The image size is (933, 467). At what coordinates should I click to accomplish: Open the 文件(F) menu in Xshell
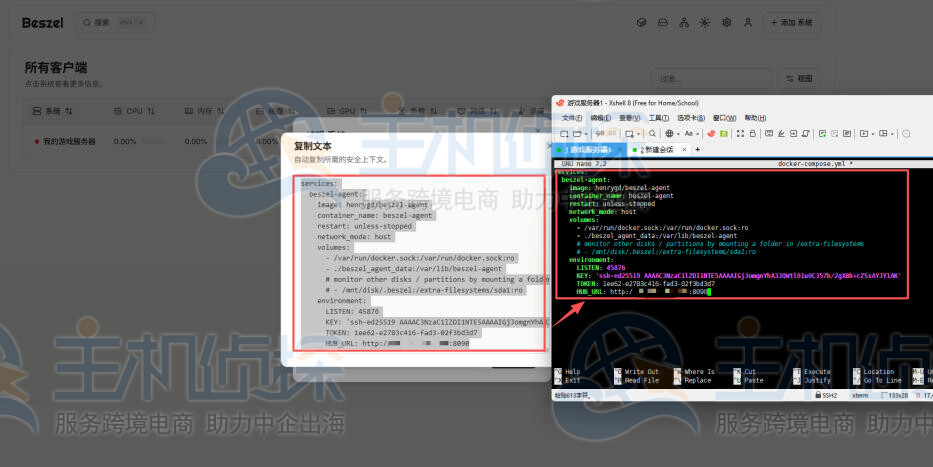click(572, 118)
